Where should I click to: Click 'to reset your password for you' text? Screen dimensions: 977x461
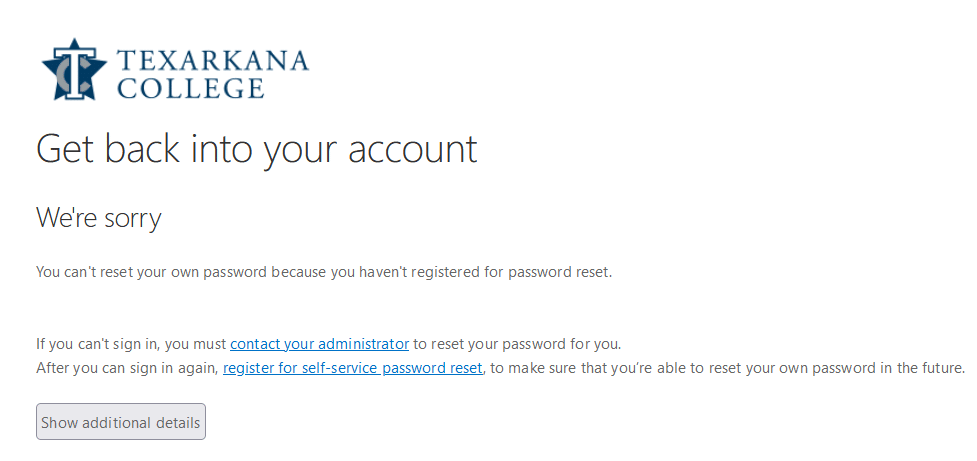[x=517, y=344]
